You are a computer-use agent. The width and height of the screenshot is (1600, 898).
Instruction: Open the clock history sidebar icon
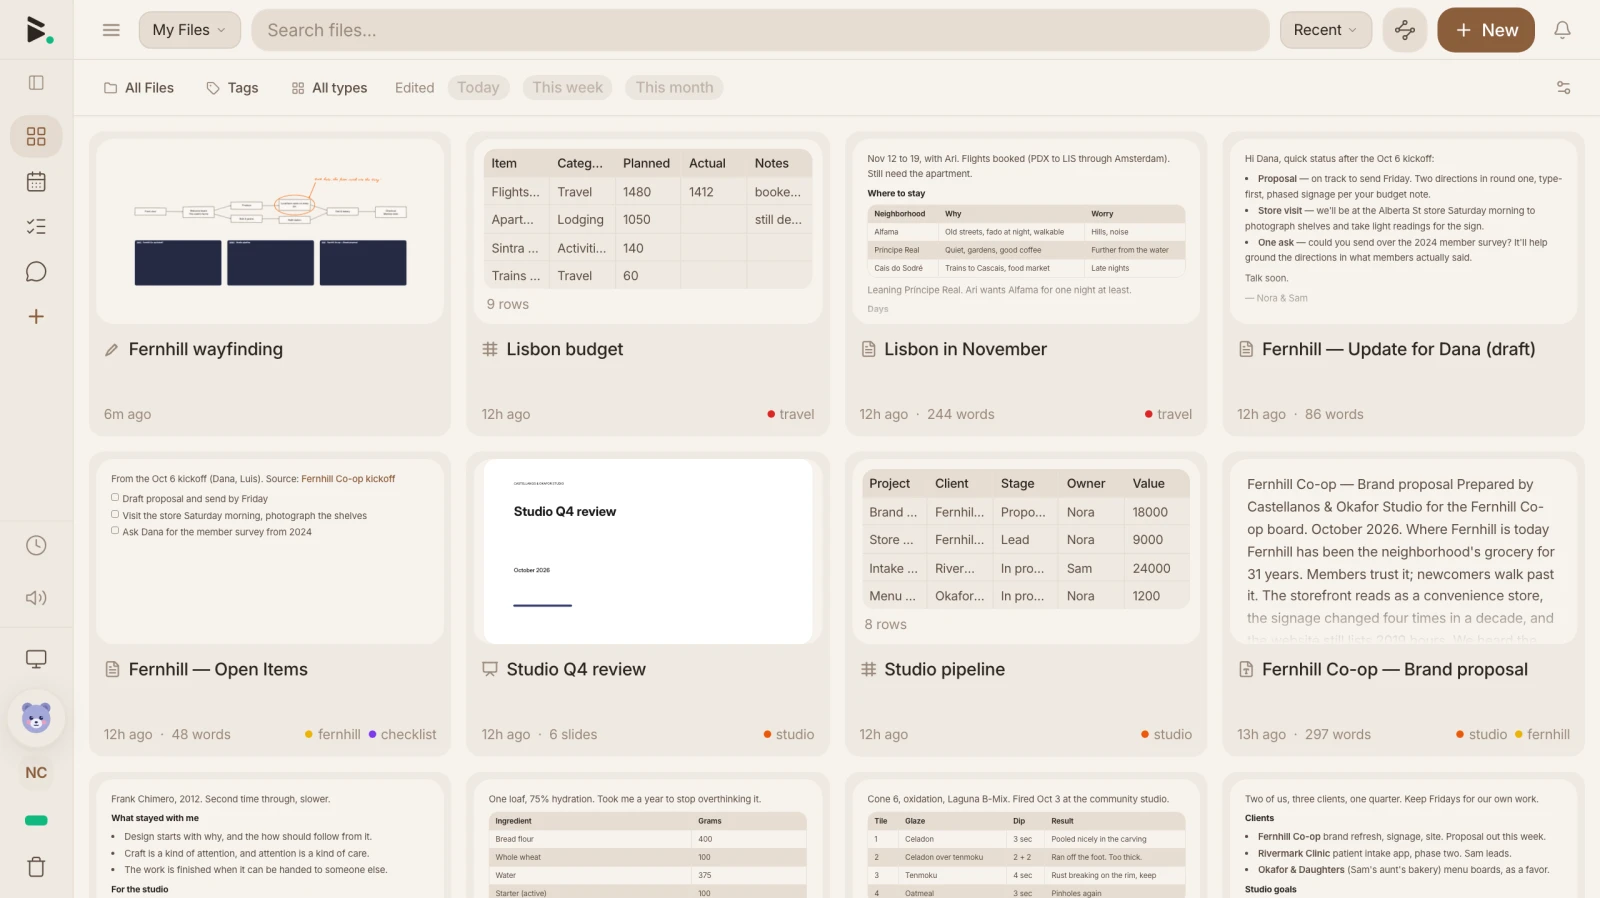(36, 545)
